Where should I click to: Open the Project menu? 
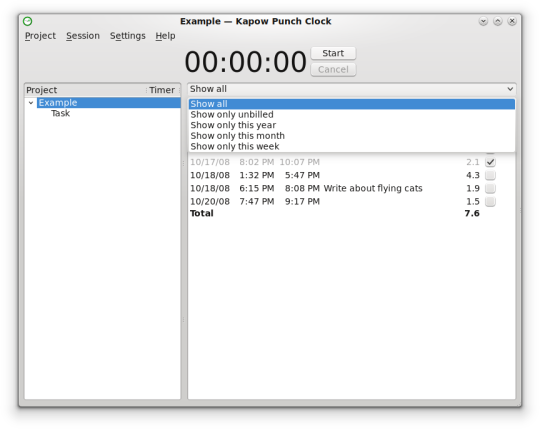coord(40,36)
